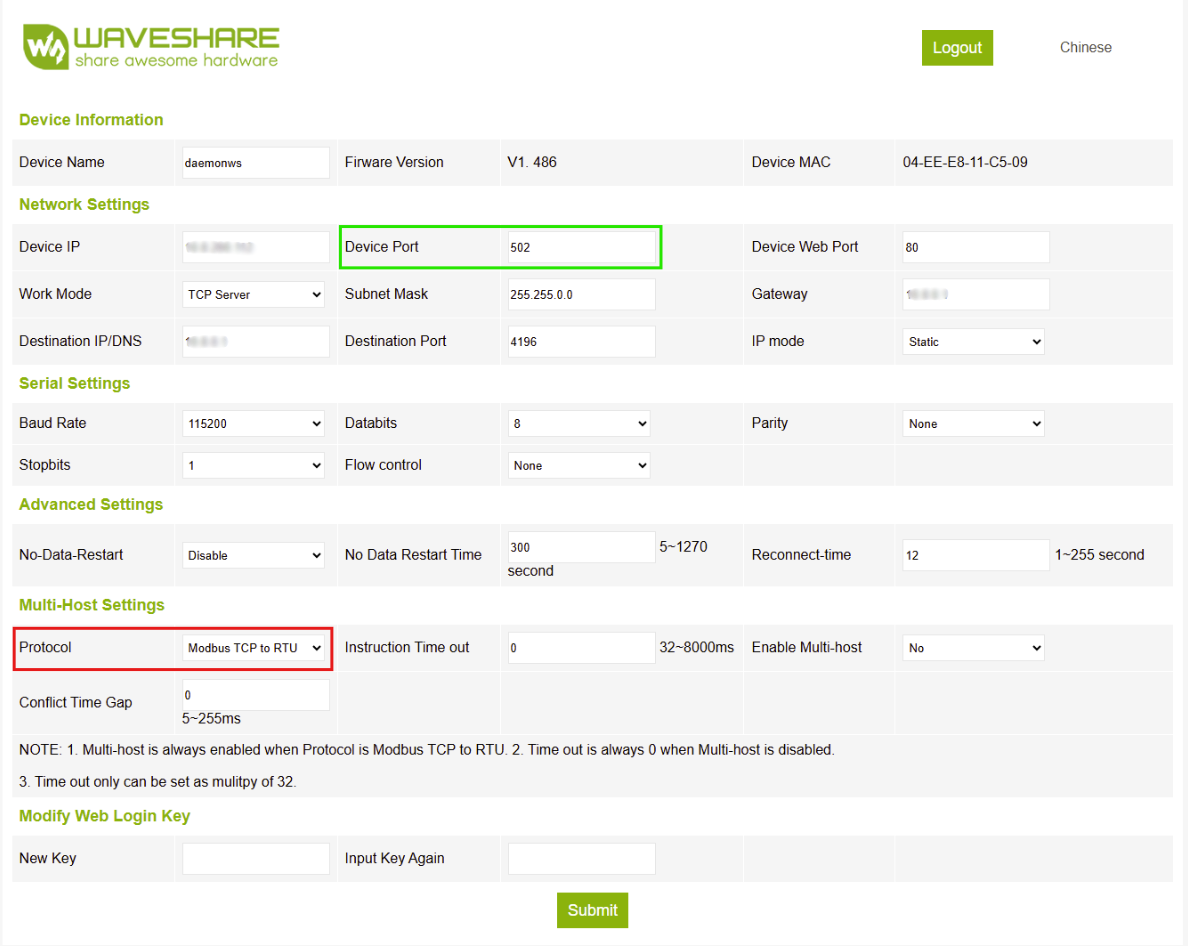Expand the Parity dropdown
This screenshot has height=946, width=1188.
[x=973, y=424]
